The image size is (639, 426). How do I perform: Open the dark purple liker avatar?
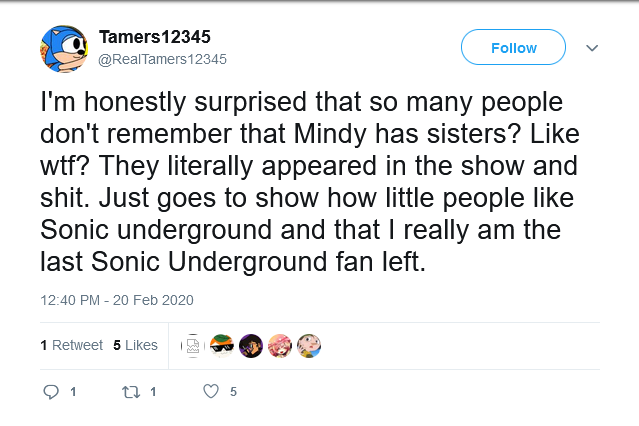tap(250, 345)
